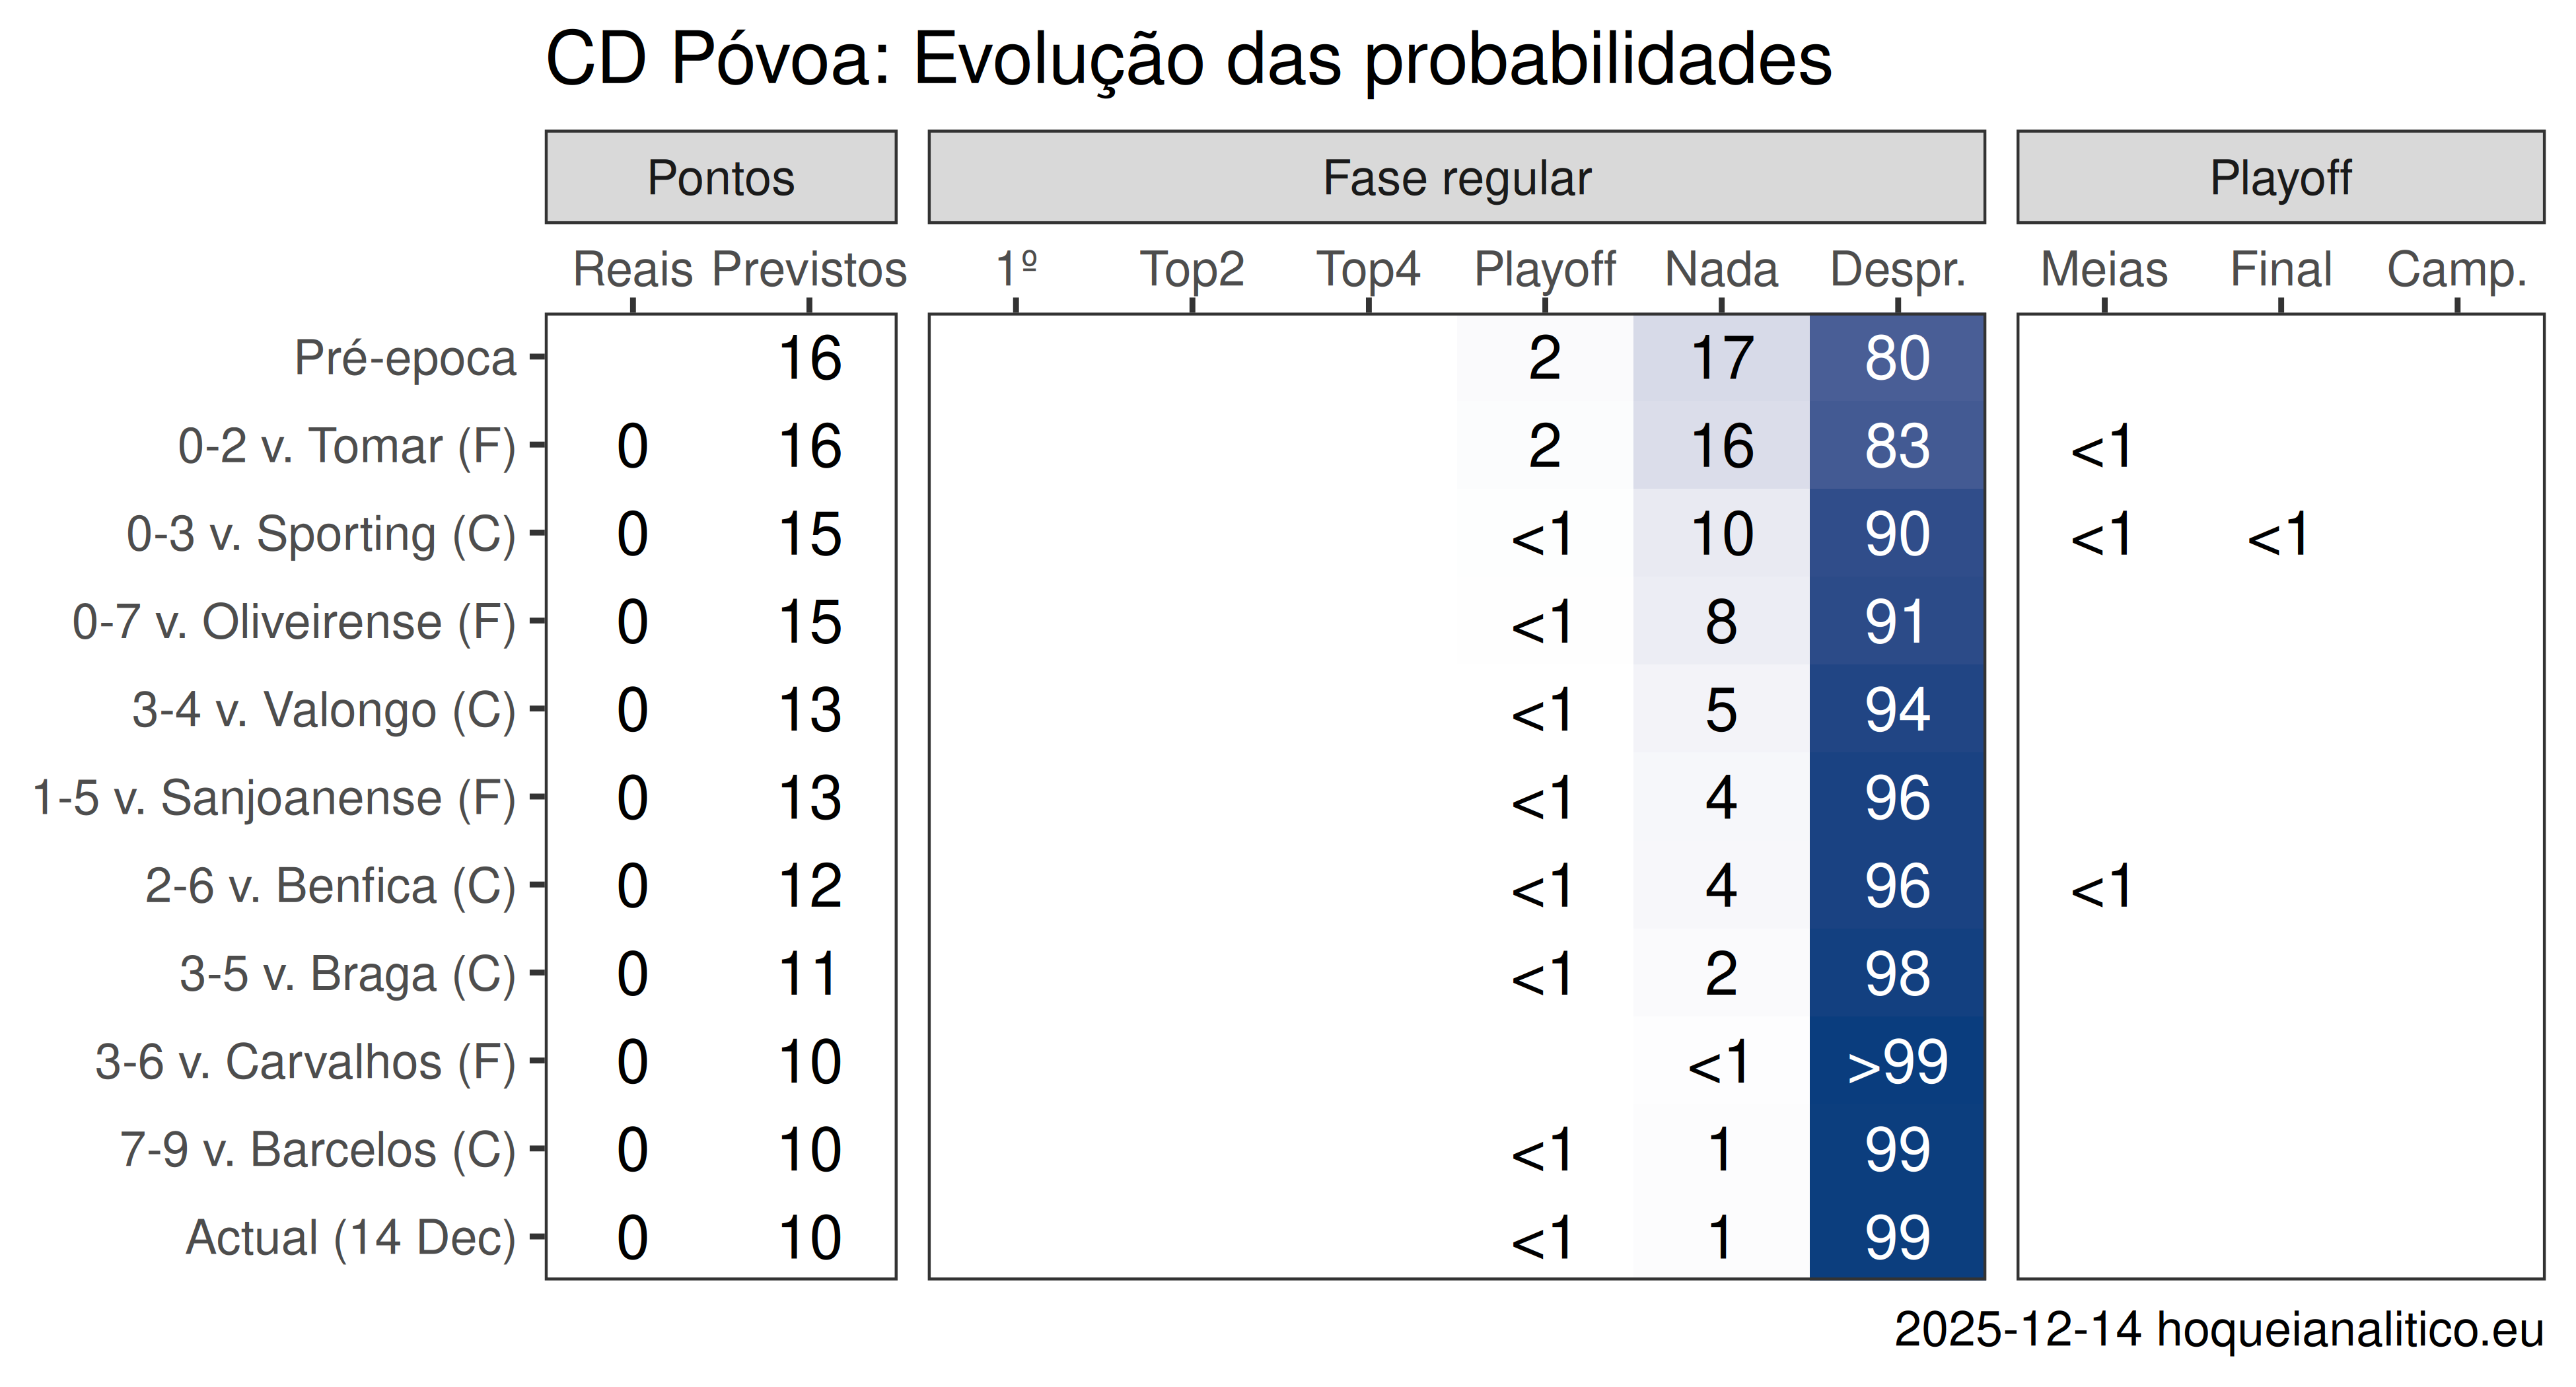The width and height of the screenshot is (2576, 1387).
Task: Click the Meias column label
Action: (x=2104, y=269)
